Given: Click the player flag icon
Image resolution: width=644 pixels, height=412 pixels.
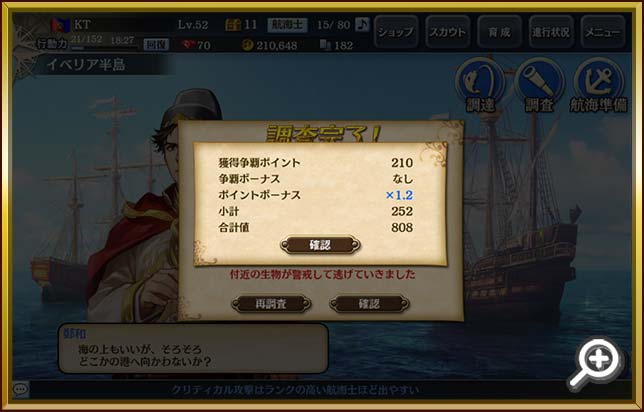Looking at the screenshot, I should [60, 25].
